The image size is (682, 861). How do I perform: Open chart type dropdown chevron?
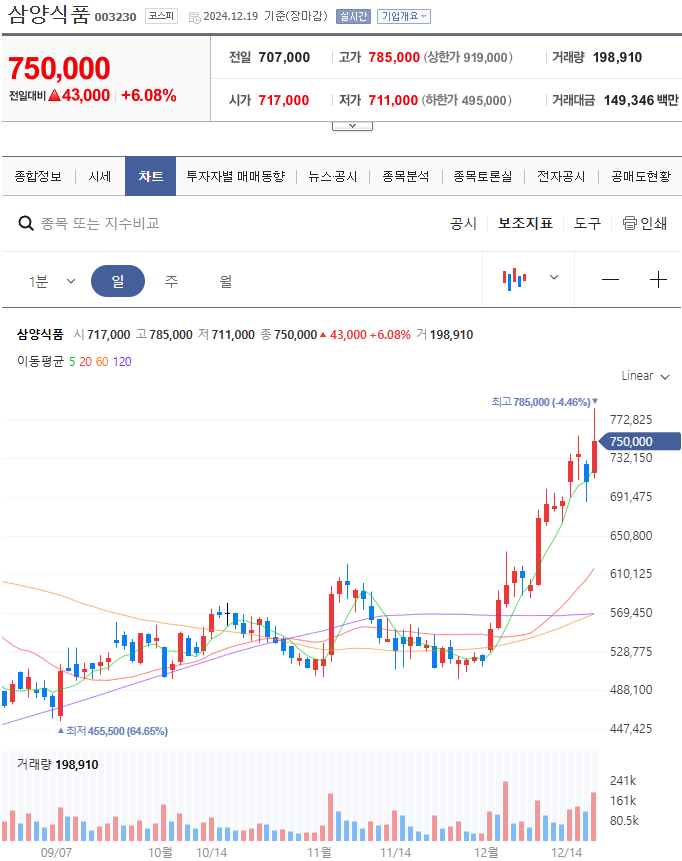click(x=554, y=277)
